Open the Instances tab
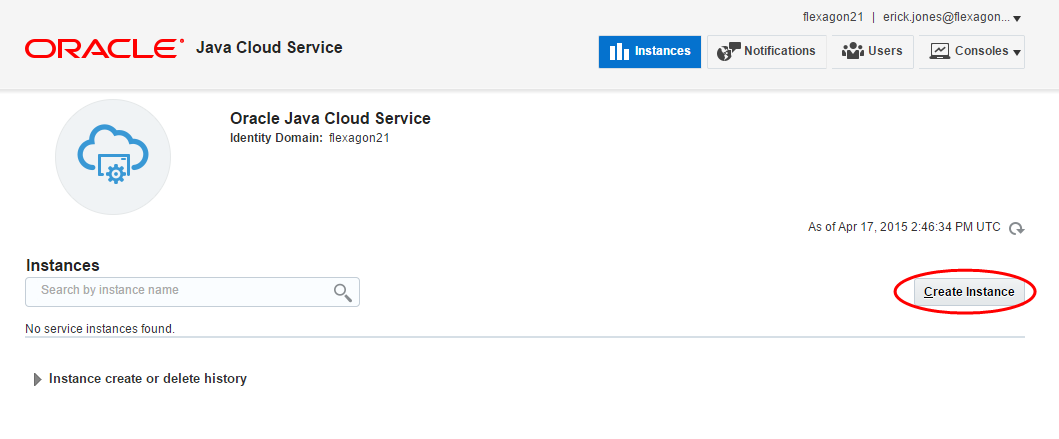This screenshot has height=439, width=1059. coord(650,51)
